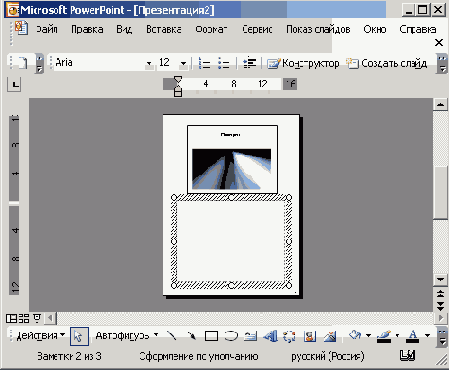Switch to Normal view icon
Screen dimensions: 449x370
click(x=11, y=318)
